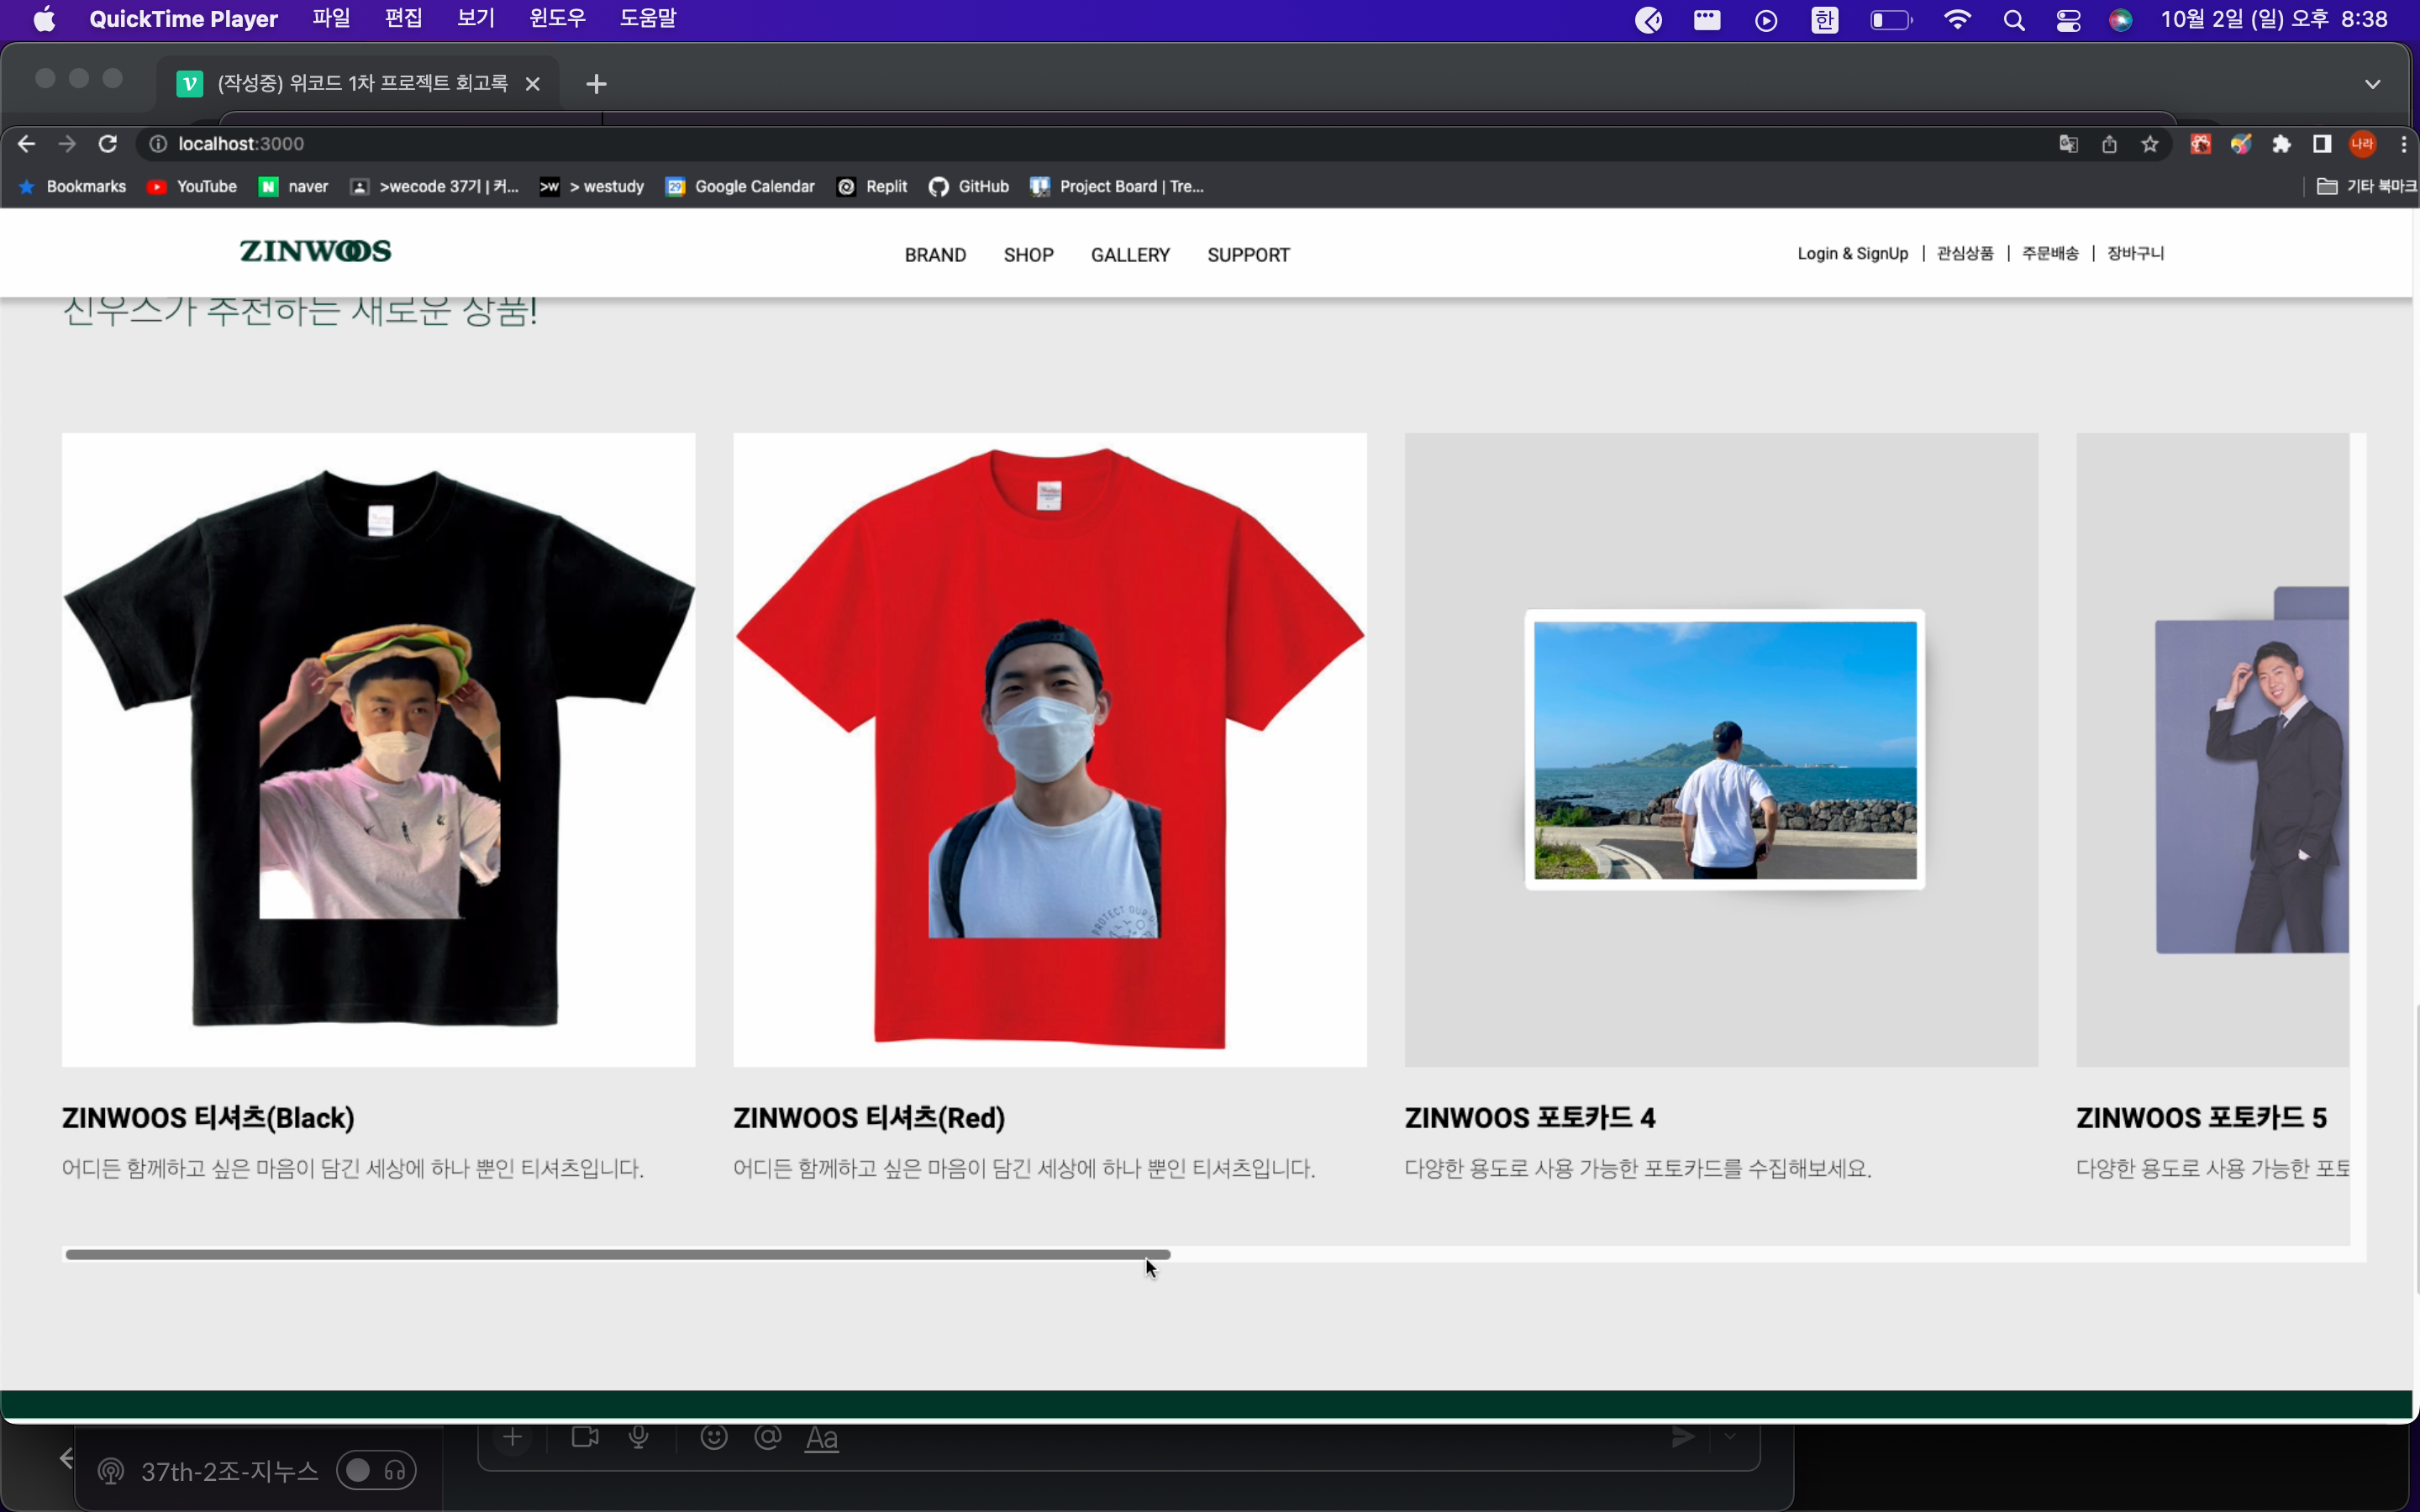Image resolution: width=2420 pixels, height=1512 pixels.
Task: Share this page icon
Action: tap(2110, 144)
